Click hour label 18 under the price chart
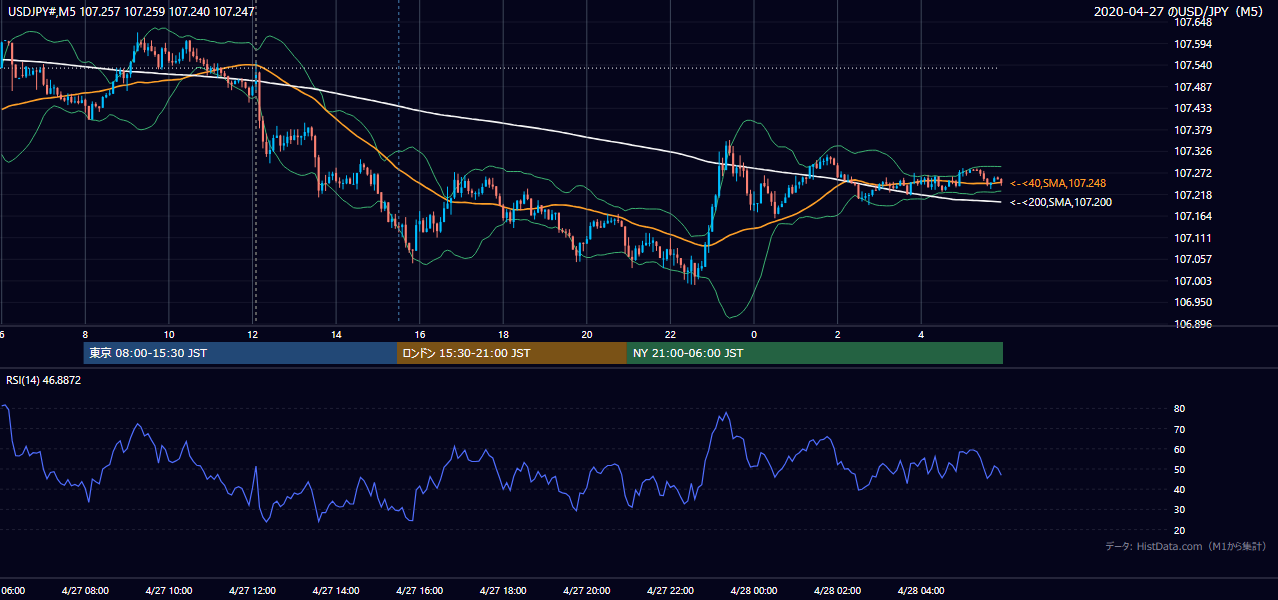This screenshot has height=600, width=1278. pyautogui.click(x=503, y=335)
